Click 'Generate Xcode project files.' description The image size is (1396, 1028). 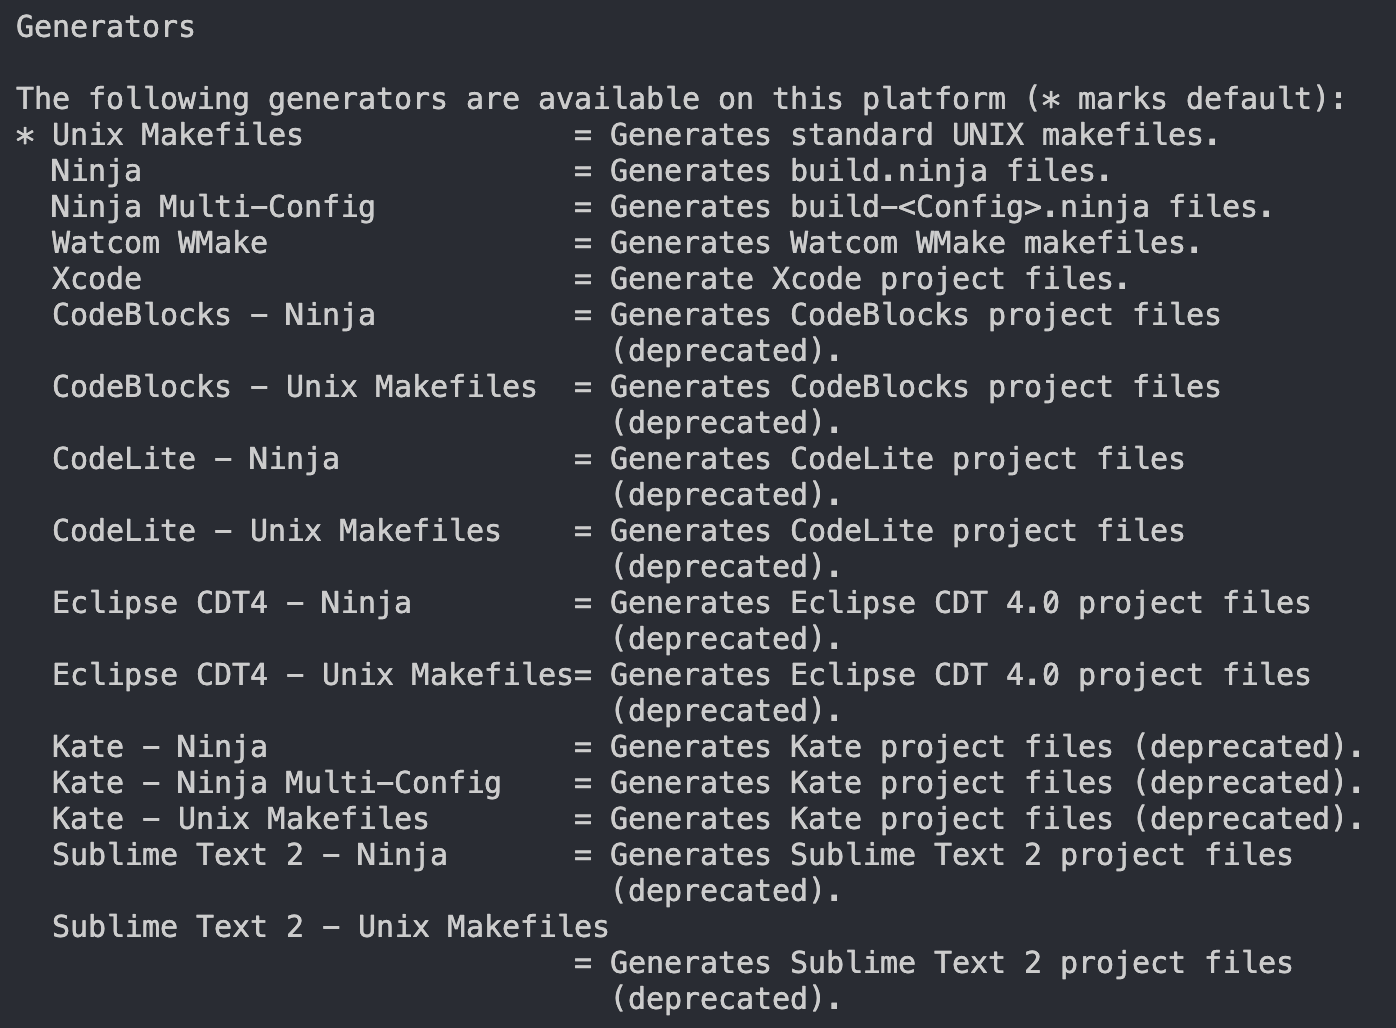869,279
